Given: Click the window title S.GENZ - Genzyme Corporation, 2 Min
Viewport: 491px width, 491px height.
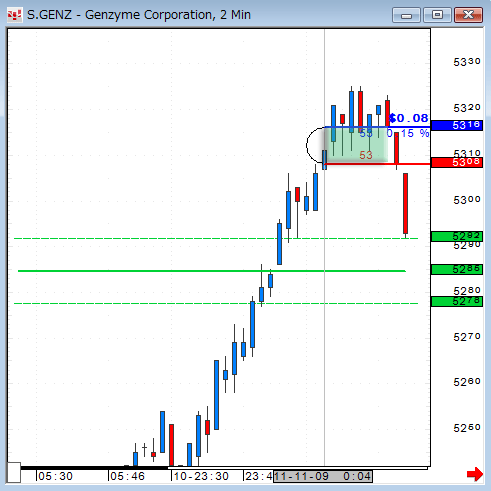Looking at the screenshot, I should [x=139, y=15].
